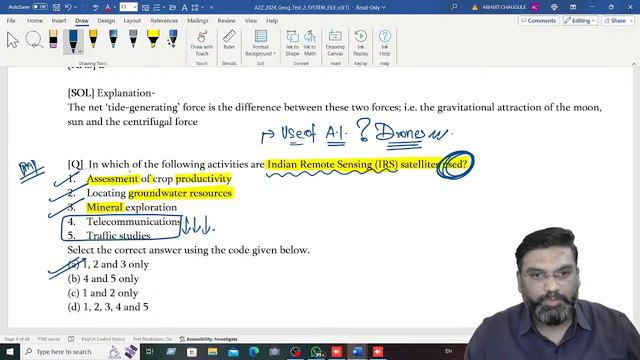
Task: Switch to the References tab
Action: [164, 20]
